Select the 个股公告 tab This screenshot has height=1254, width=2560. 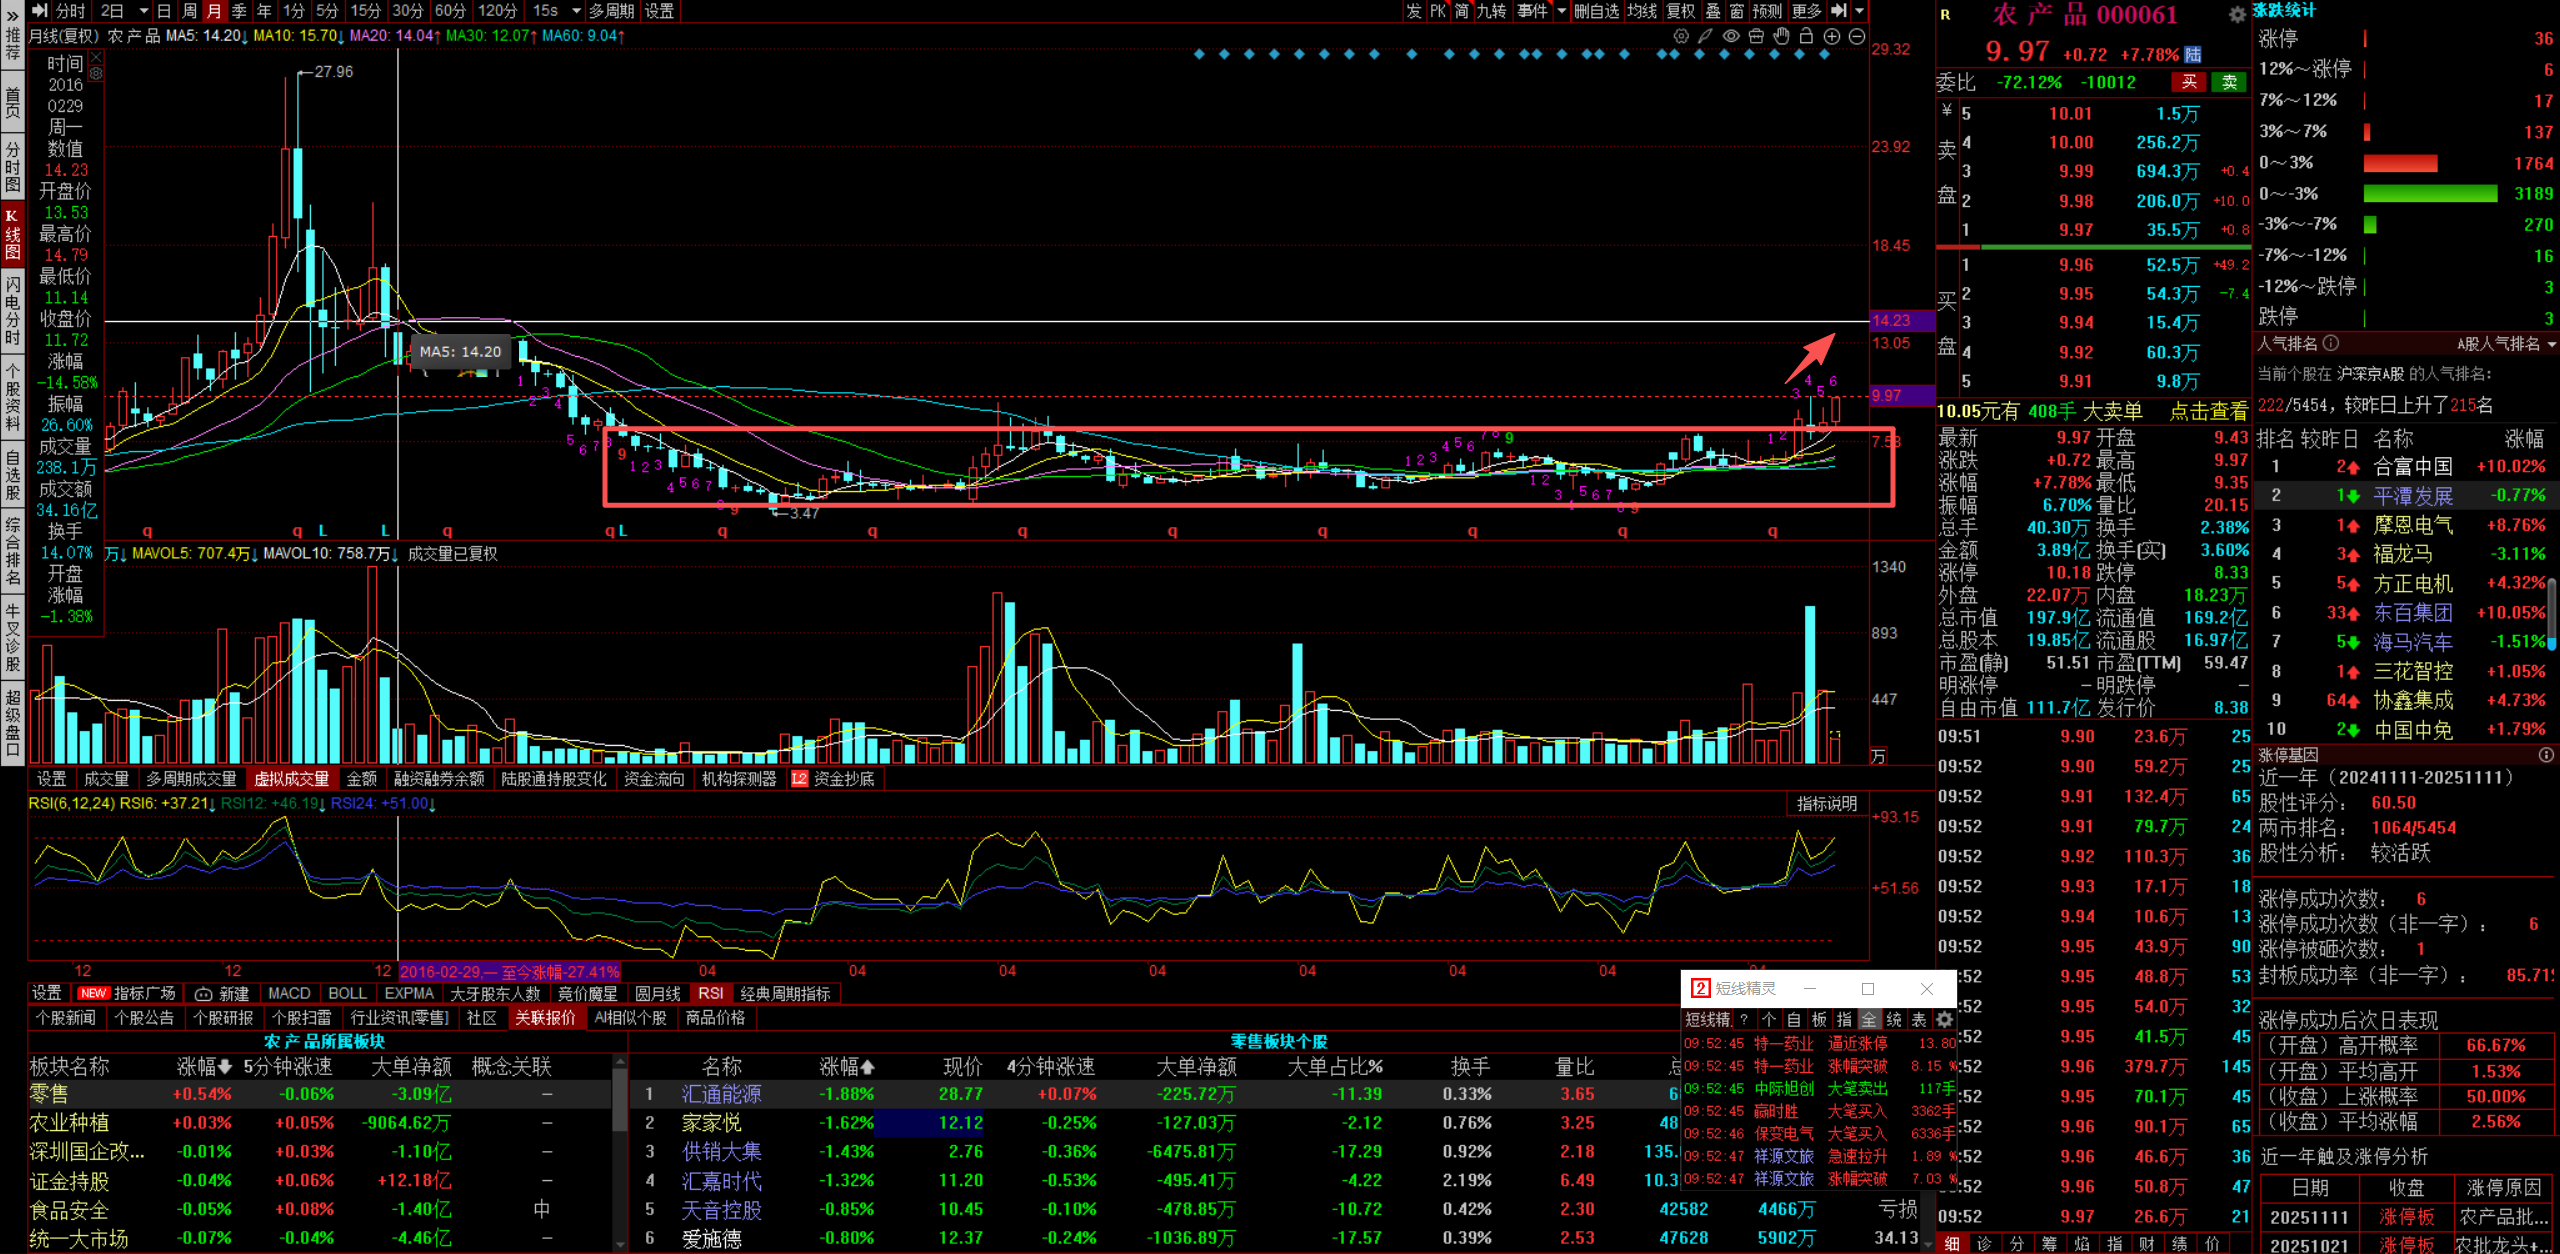[x=144, y=1017]
